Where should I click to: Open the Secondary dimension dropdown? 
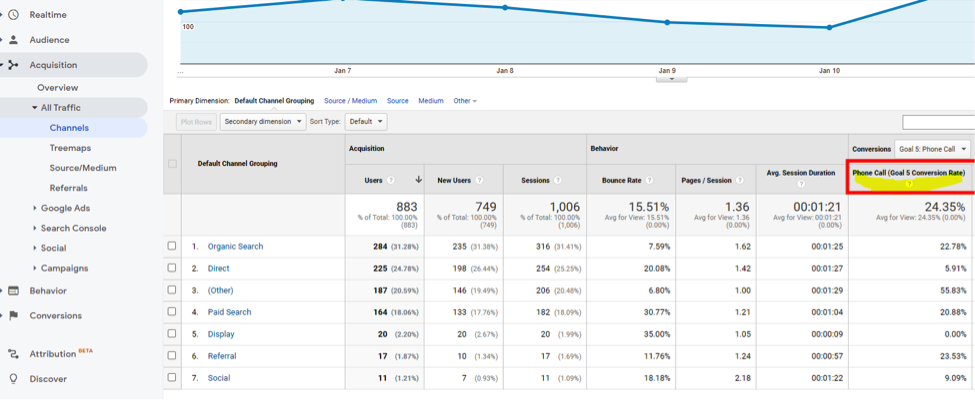click(x=263, y=122)
